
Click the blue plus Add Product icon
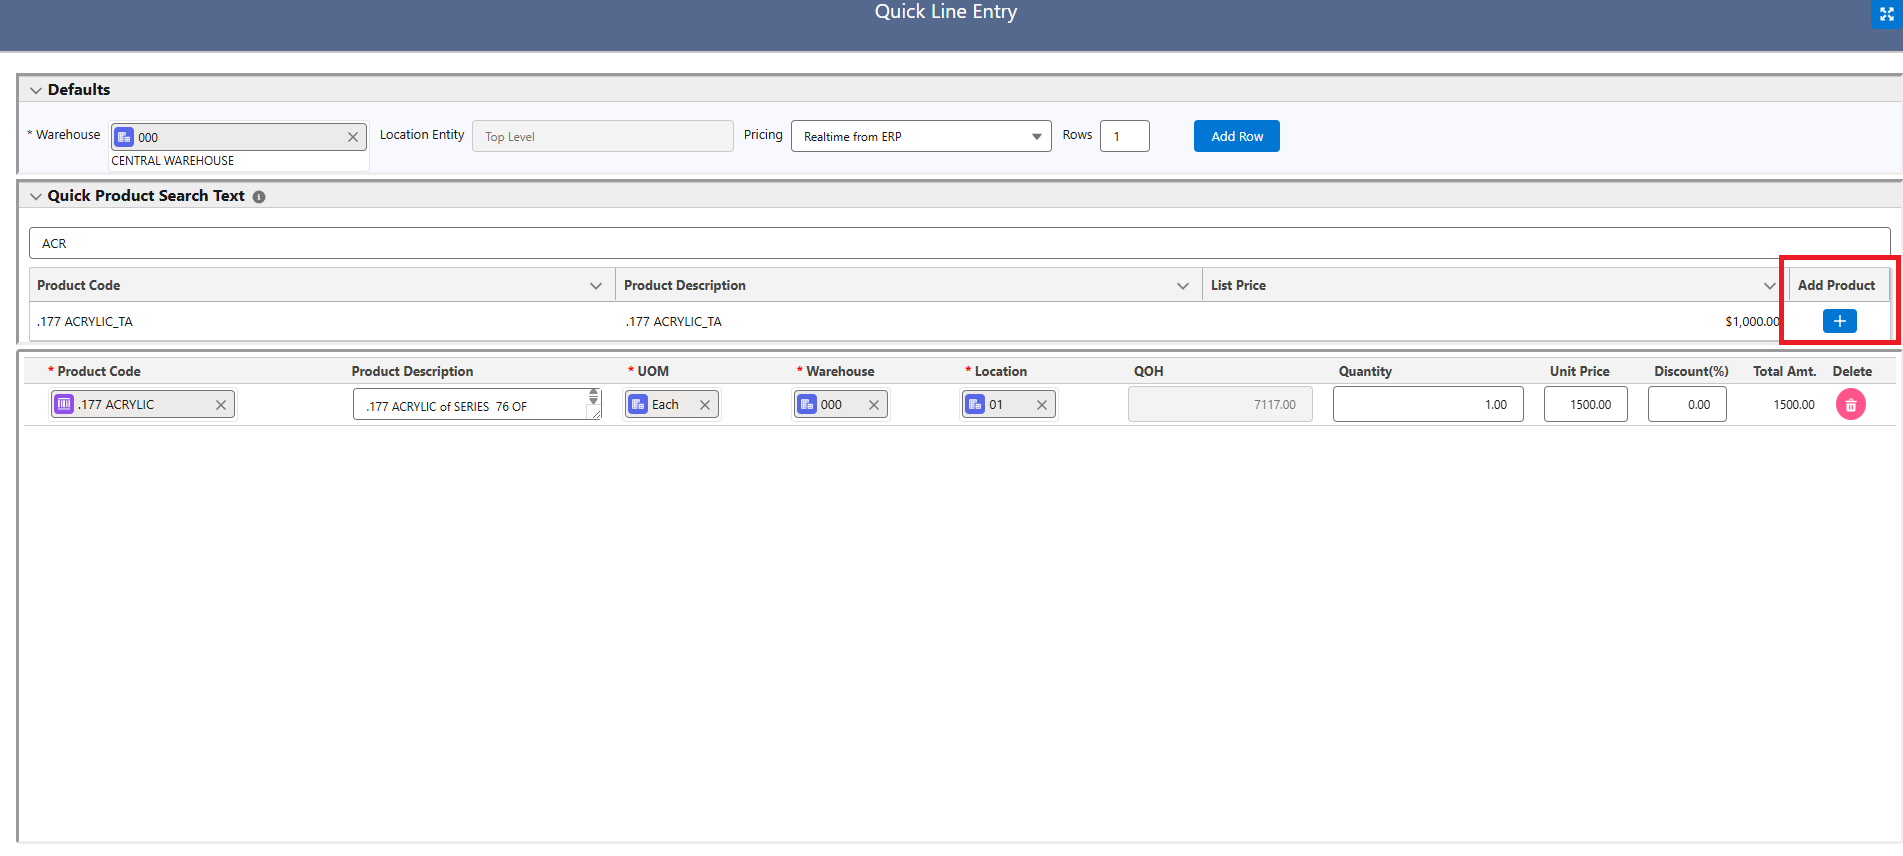pyautogui.click(x=1839, y=321)
